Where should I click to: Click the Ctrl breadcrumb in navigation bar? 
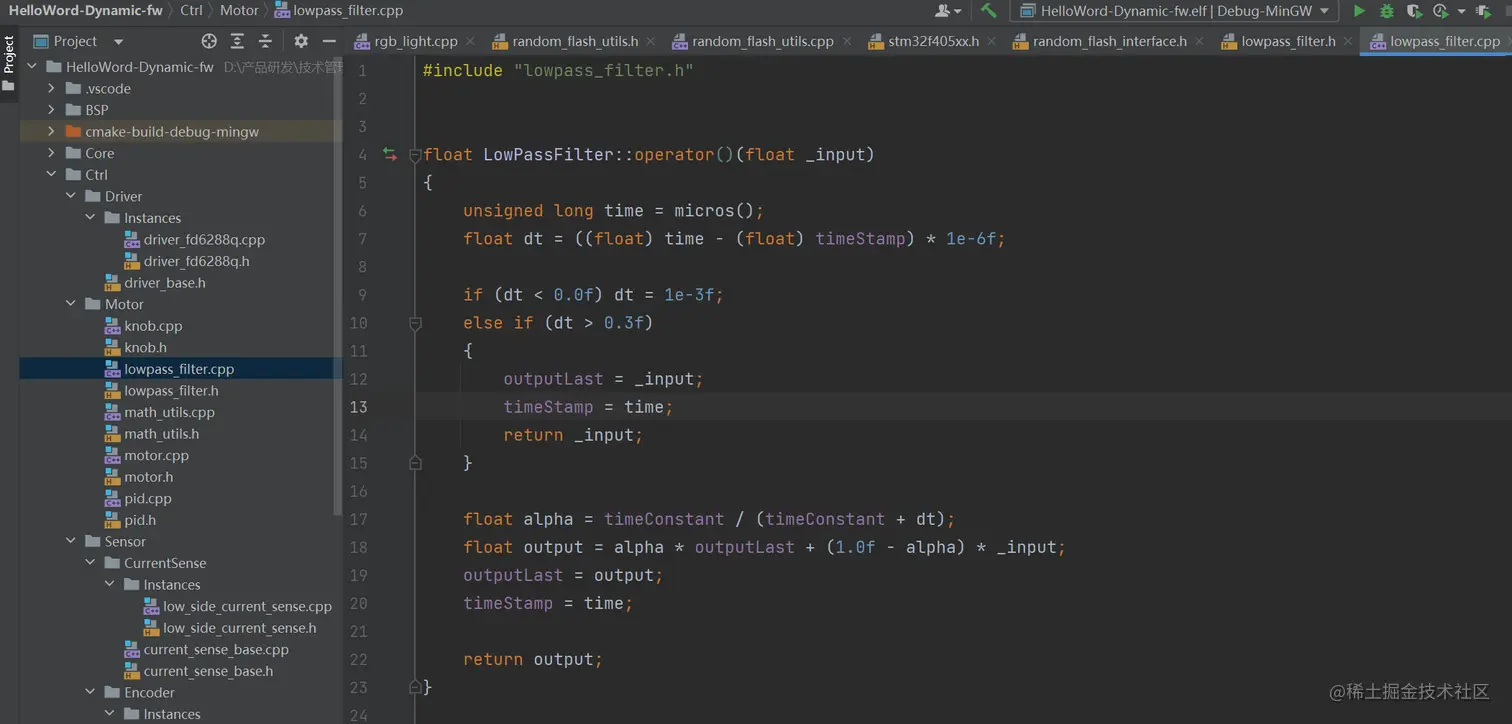[x=191, y=11]
